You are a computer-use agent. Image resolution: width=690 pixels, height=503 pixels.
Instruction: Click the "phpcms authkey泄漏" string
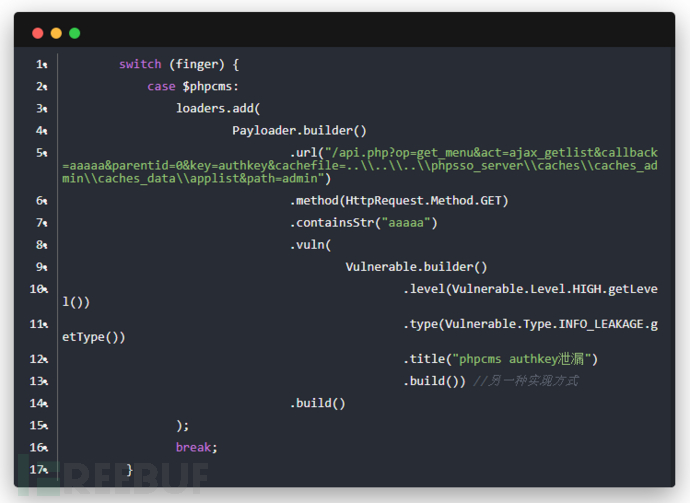tap(522, 359)
